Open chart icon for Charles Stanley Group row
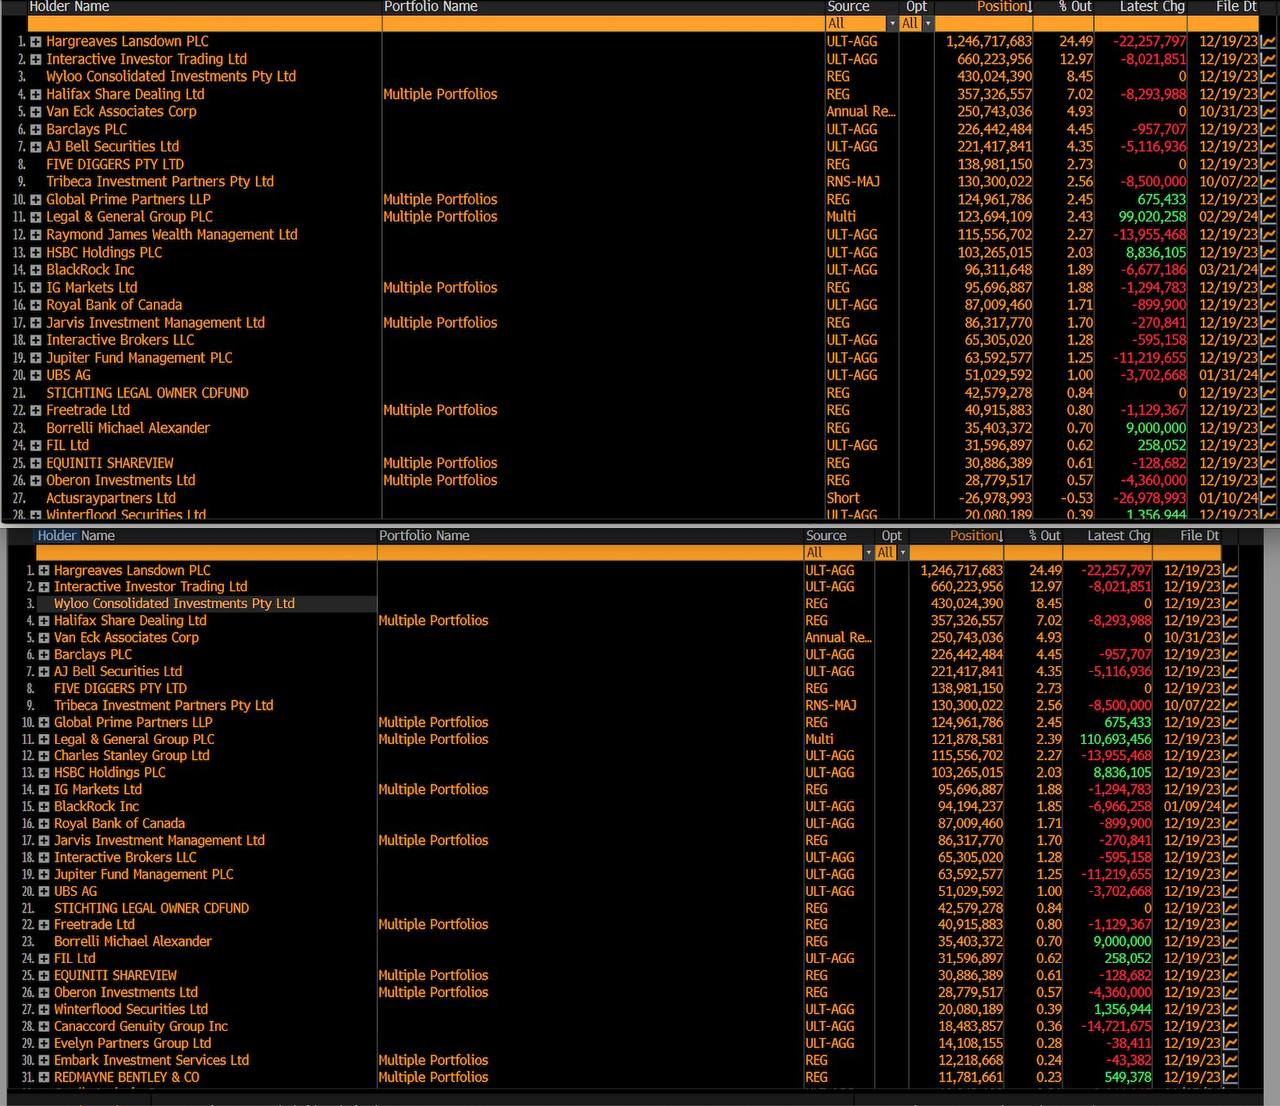The width and height of the screenshot is (1280, 1106). click(1230, 756)
